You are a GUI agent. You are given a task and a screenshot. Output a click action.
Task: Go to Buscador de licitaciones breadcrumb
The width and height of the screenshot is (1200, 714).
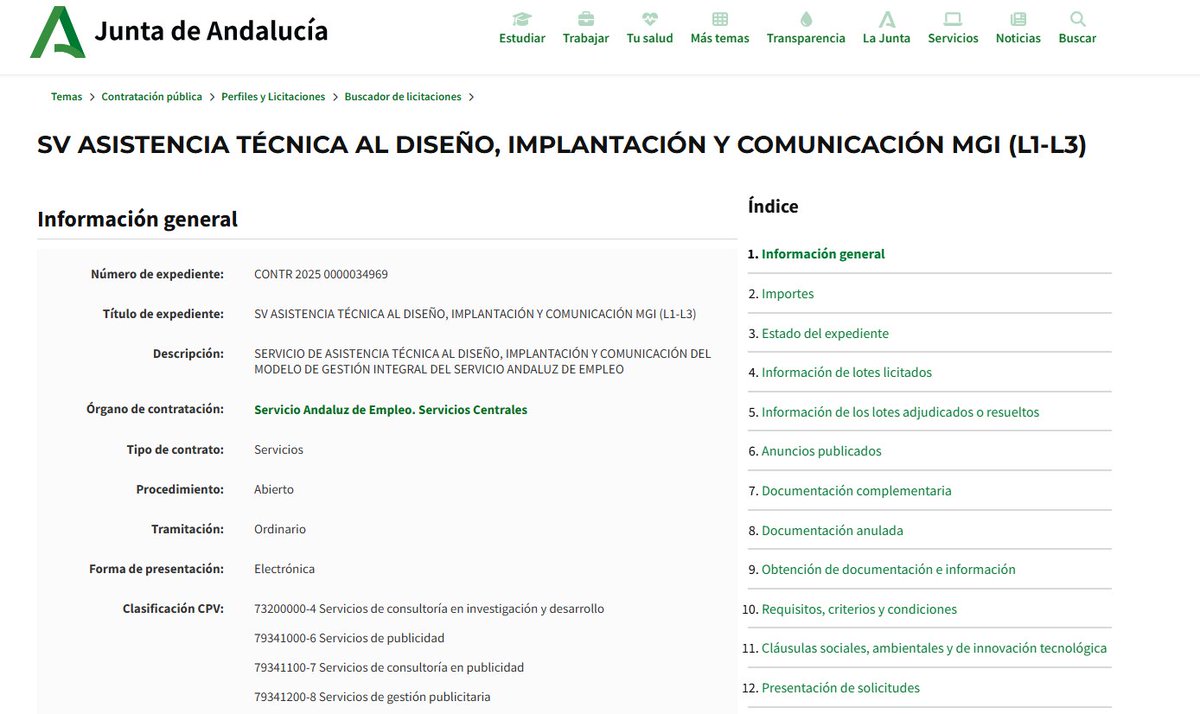(403, 97)
